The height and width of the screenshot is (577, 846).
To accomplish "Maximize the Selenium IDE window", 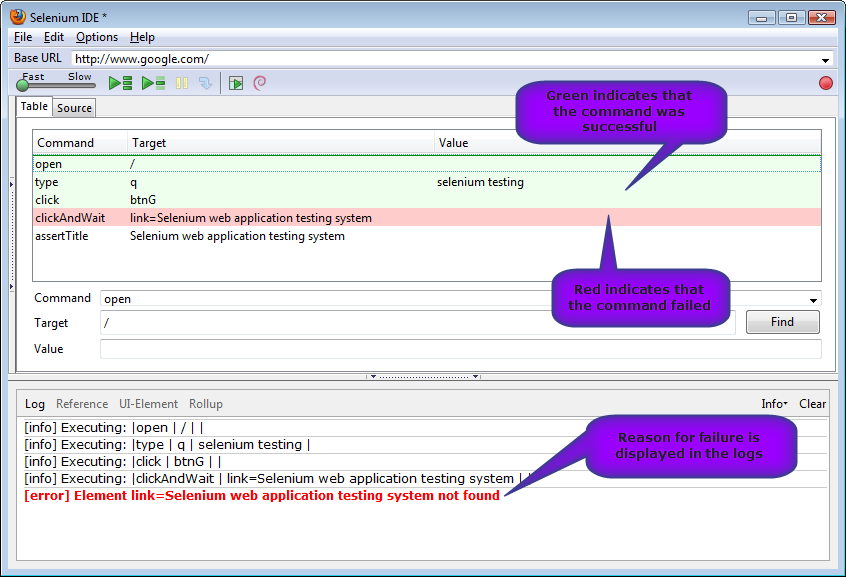I will click(x=792, y=18).
